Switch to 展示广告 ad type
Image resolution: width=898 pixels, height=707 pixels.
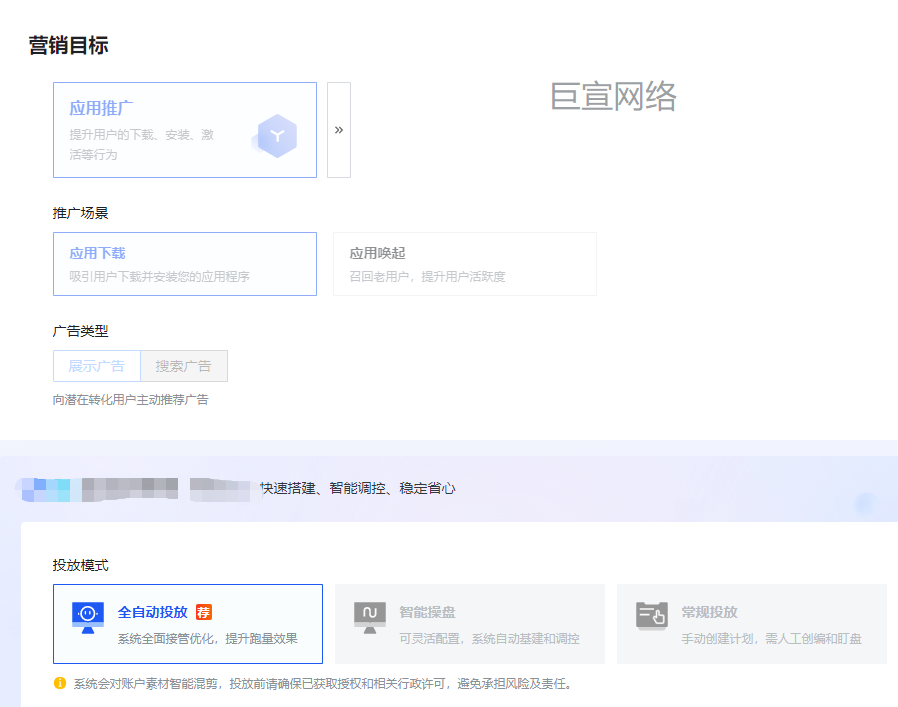click(96, 366)
